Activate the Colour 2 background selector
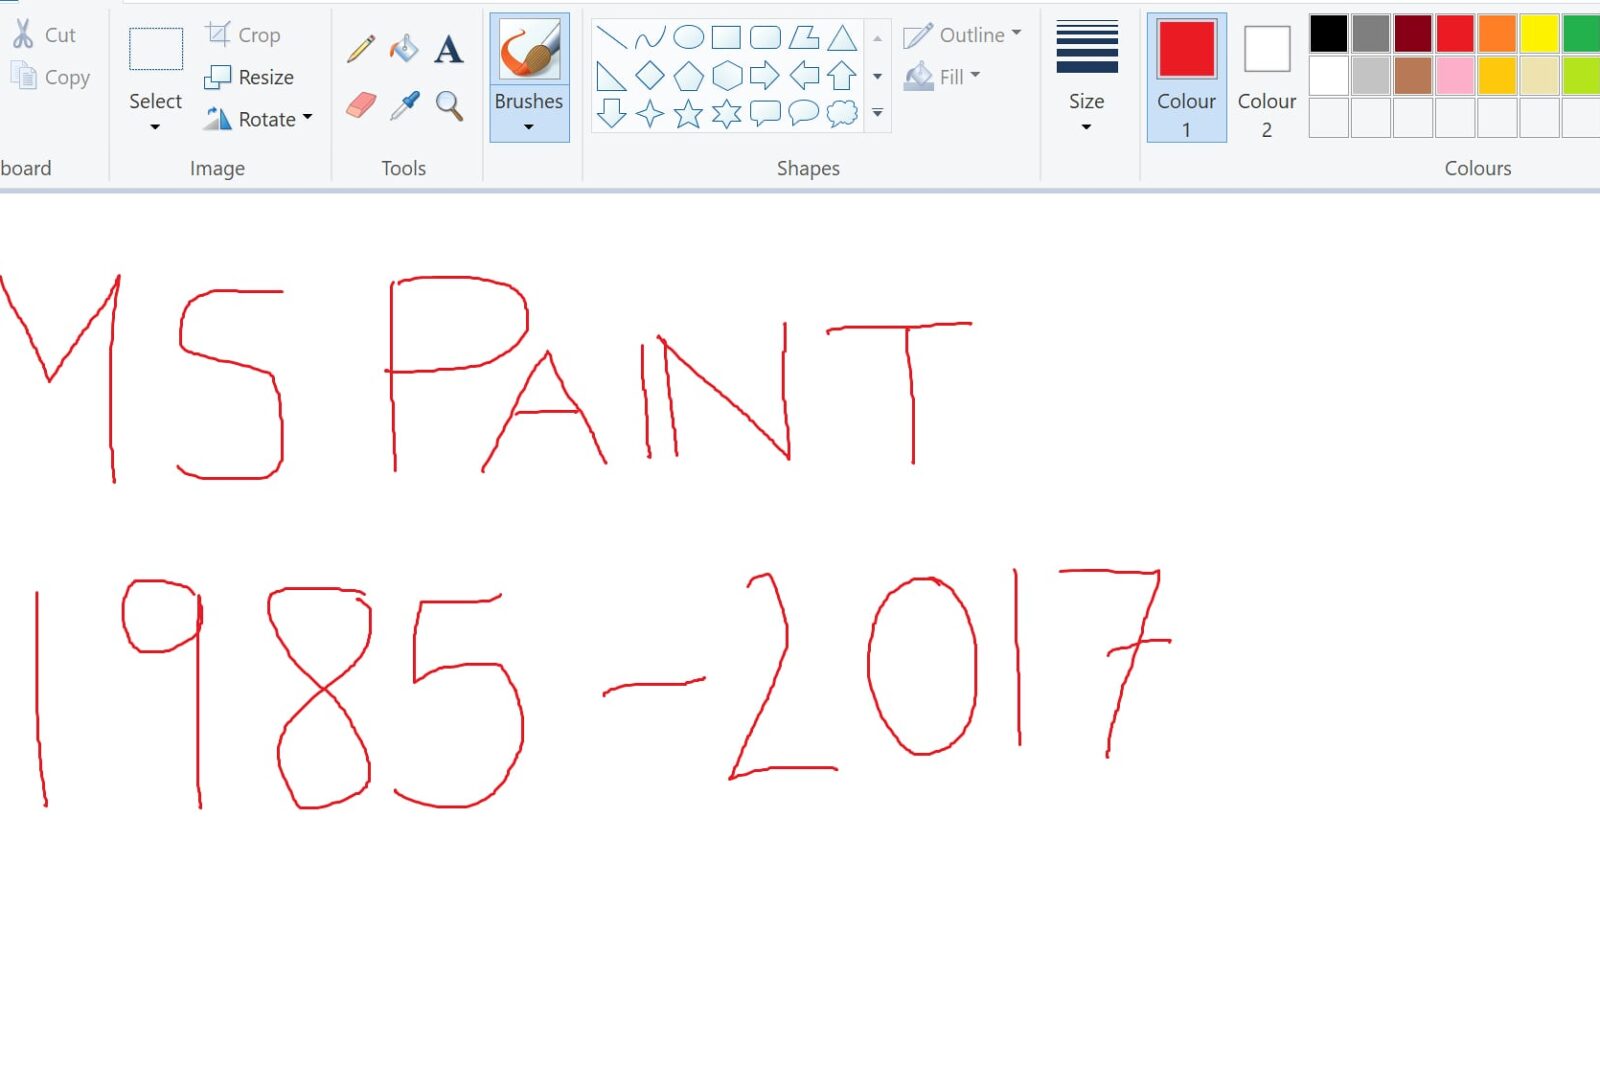 click(x=1267, y=78)
